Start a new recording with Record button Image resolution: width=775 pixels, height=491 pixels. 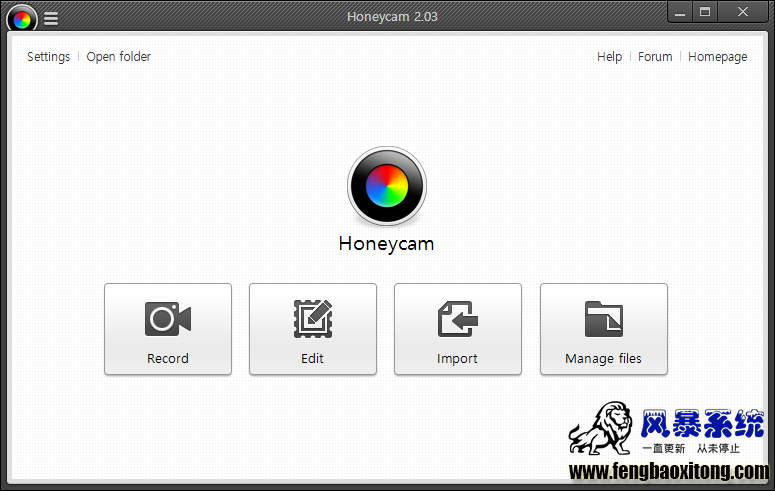[x=168, y=329]
